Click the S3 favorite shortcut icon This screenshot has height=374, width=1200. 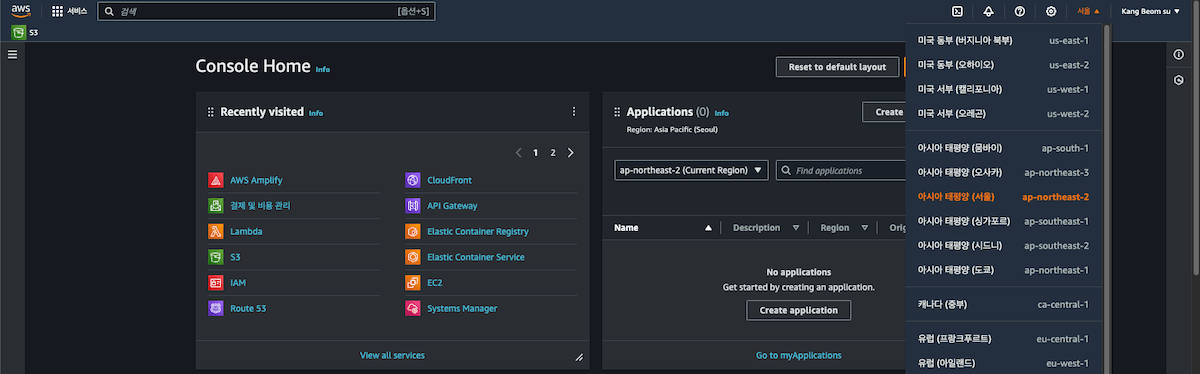point(18,32)
